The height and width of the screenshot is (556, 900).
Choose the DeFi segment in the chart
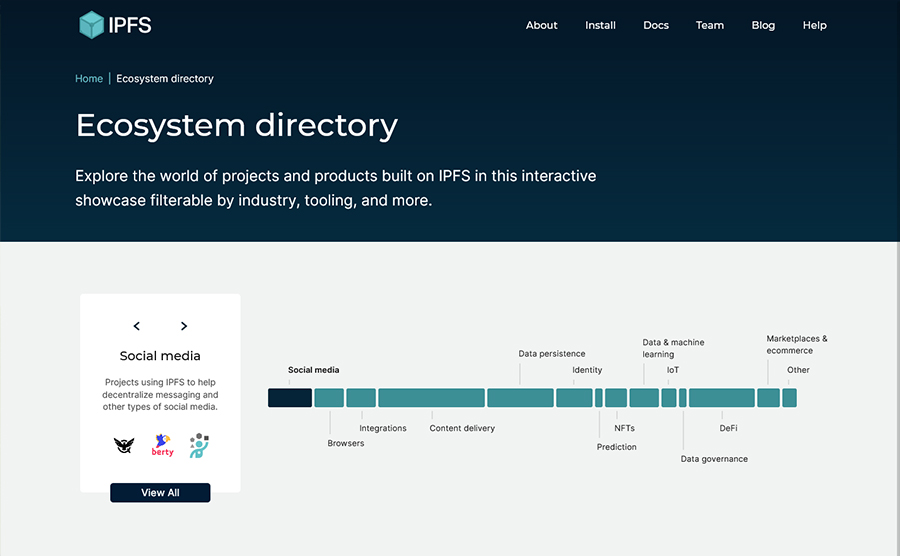click(x=721, y=398)
